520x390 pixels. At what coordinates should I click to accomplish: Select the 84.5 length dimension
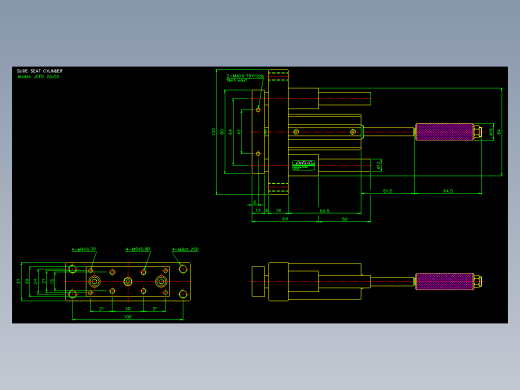(x=448, y=191)
